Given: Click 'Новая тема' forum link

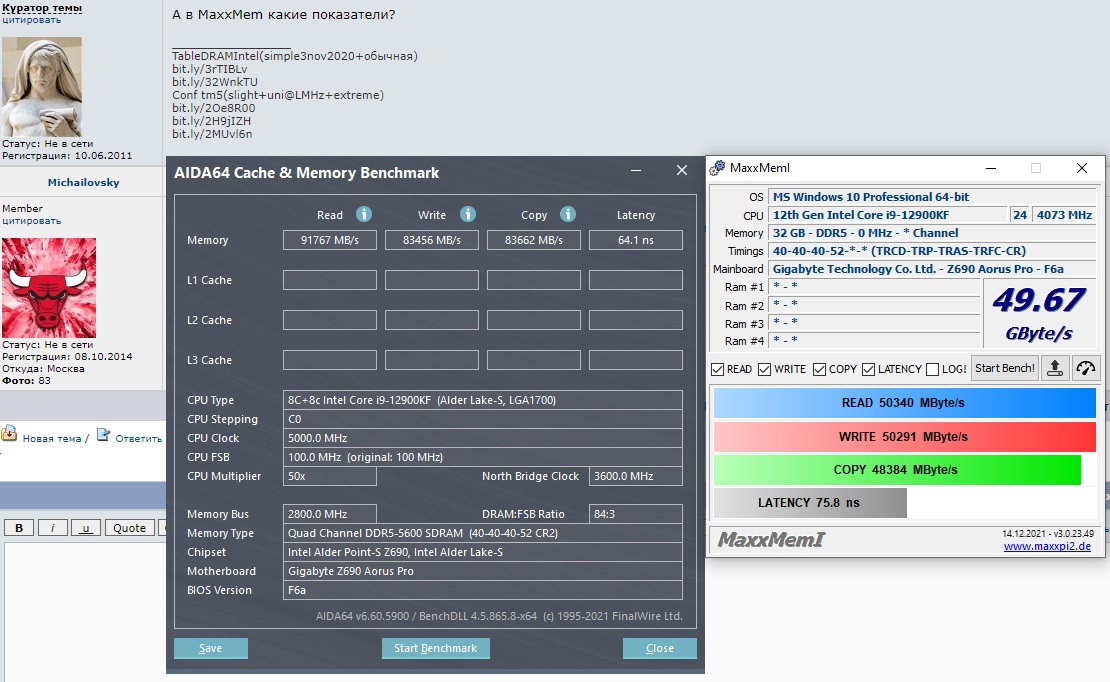Looking at the screenshot, I should click(x=52, y=438).
